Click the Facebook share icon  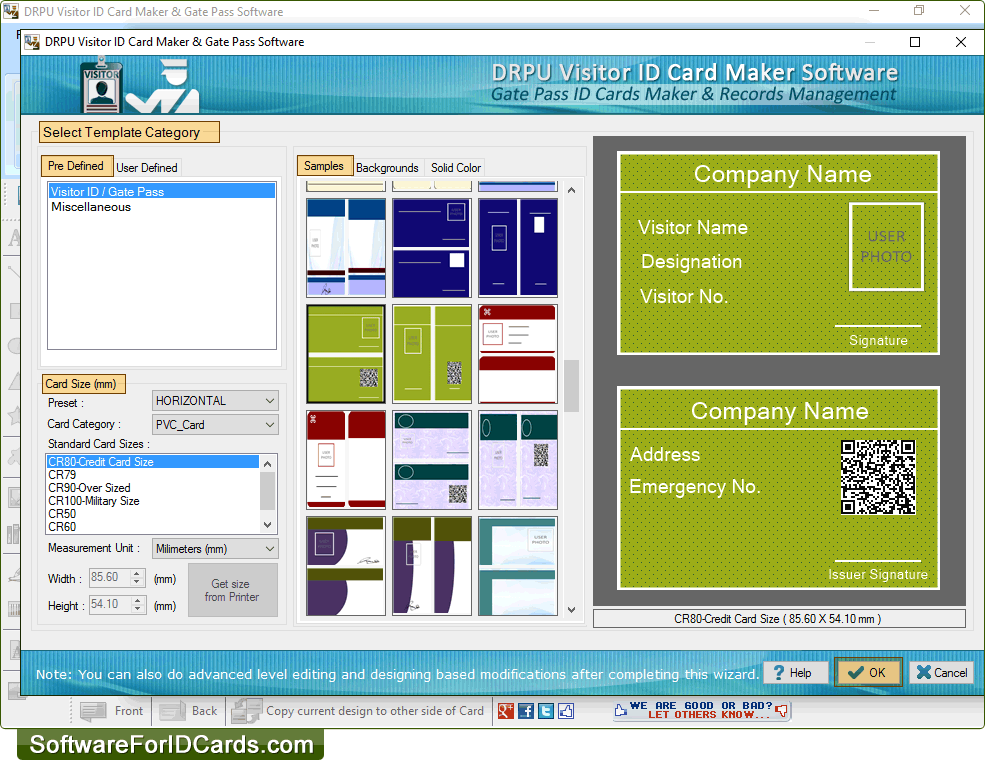coord(526,711)
